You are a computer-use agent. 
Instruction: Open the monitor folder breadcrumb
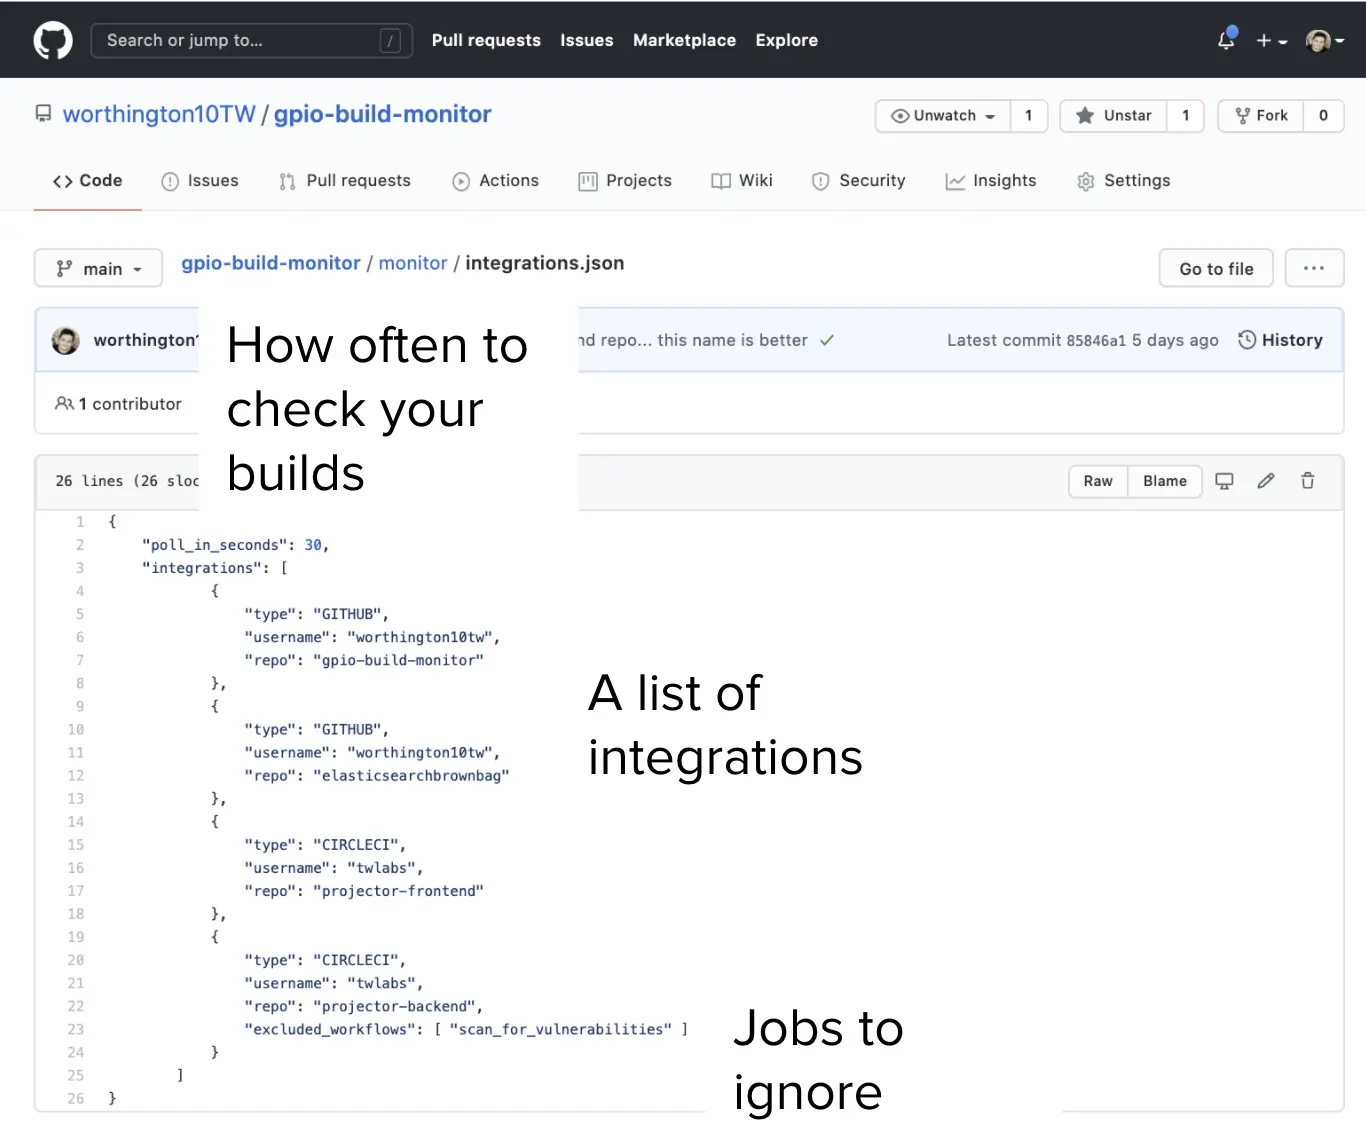413,263
